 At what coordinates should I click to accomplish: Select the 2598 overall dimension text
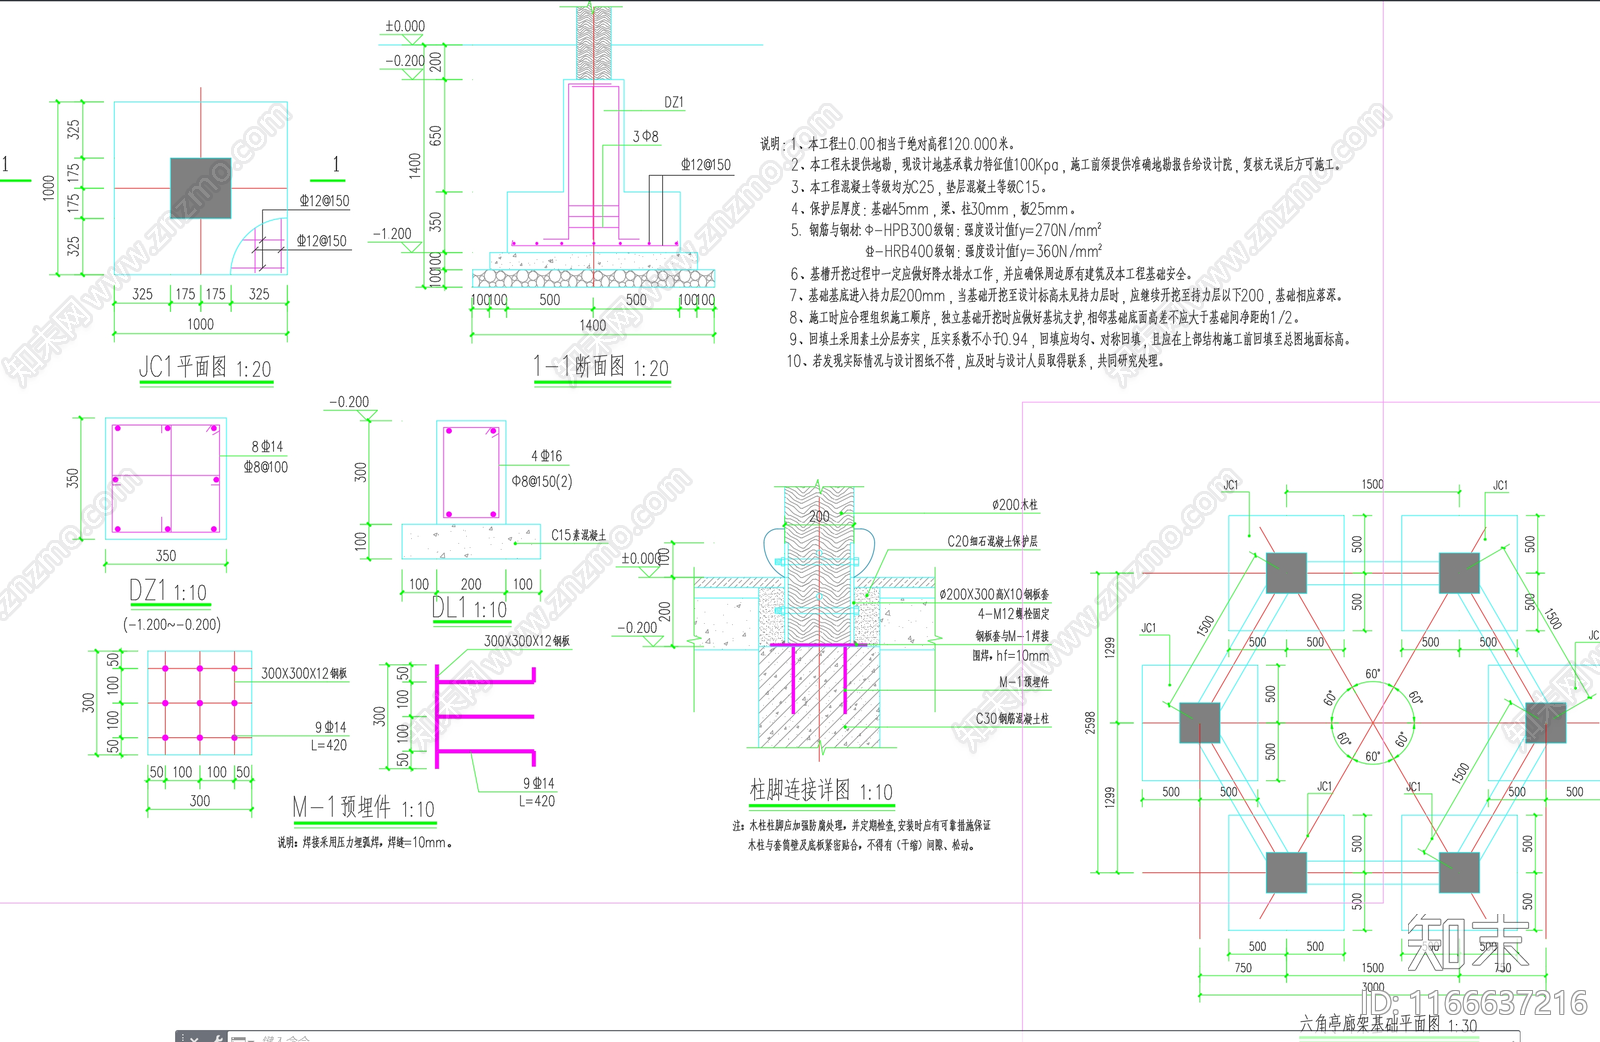click(1090, 723)
